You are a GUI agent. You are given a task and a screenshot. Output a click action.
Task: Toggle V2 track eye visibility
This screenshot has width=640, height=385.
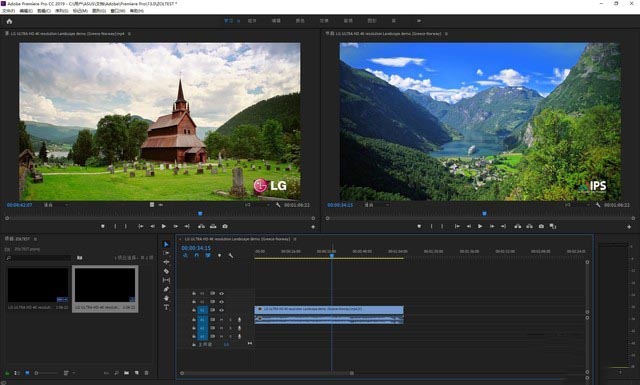coord(221,302)
